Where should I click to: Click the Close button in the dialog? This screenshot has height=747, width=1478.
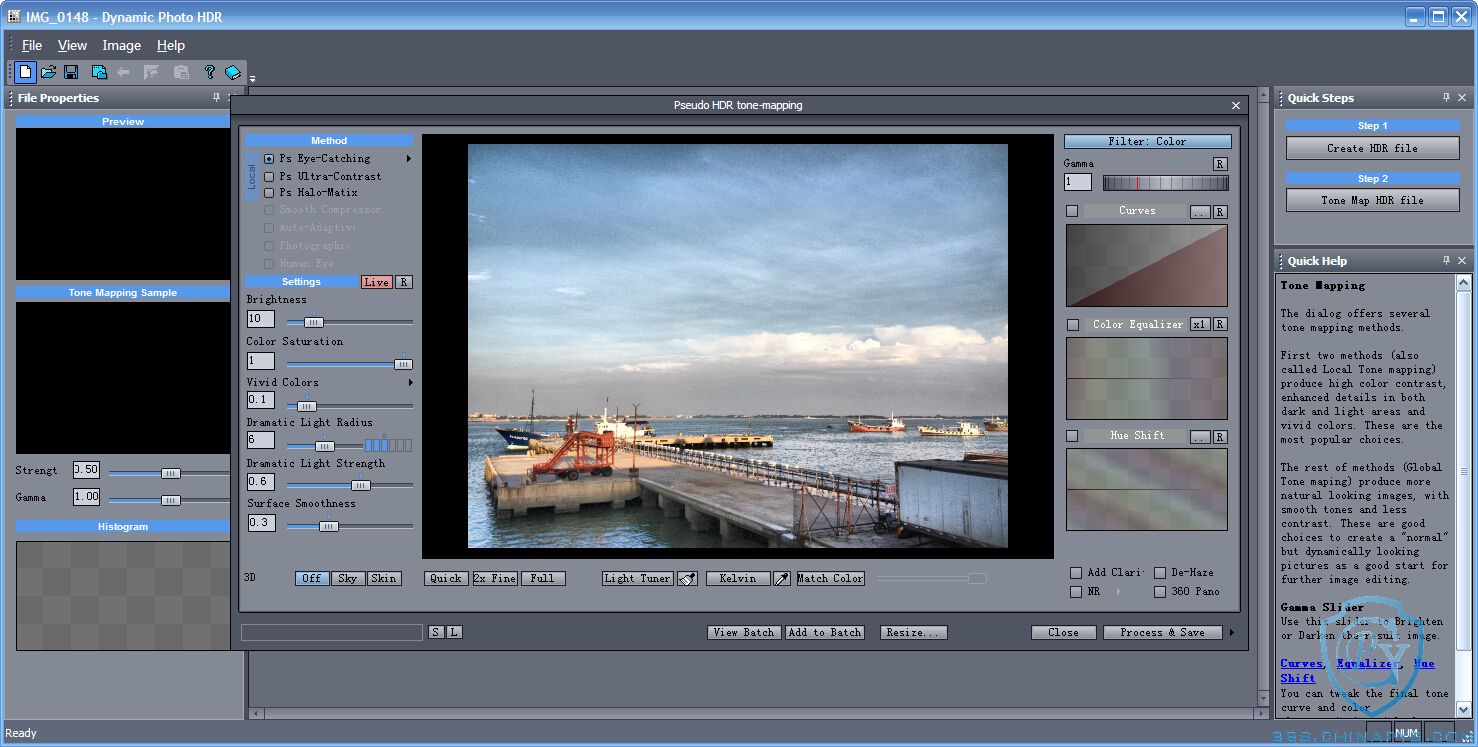coord(1063,632)
